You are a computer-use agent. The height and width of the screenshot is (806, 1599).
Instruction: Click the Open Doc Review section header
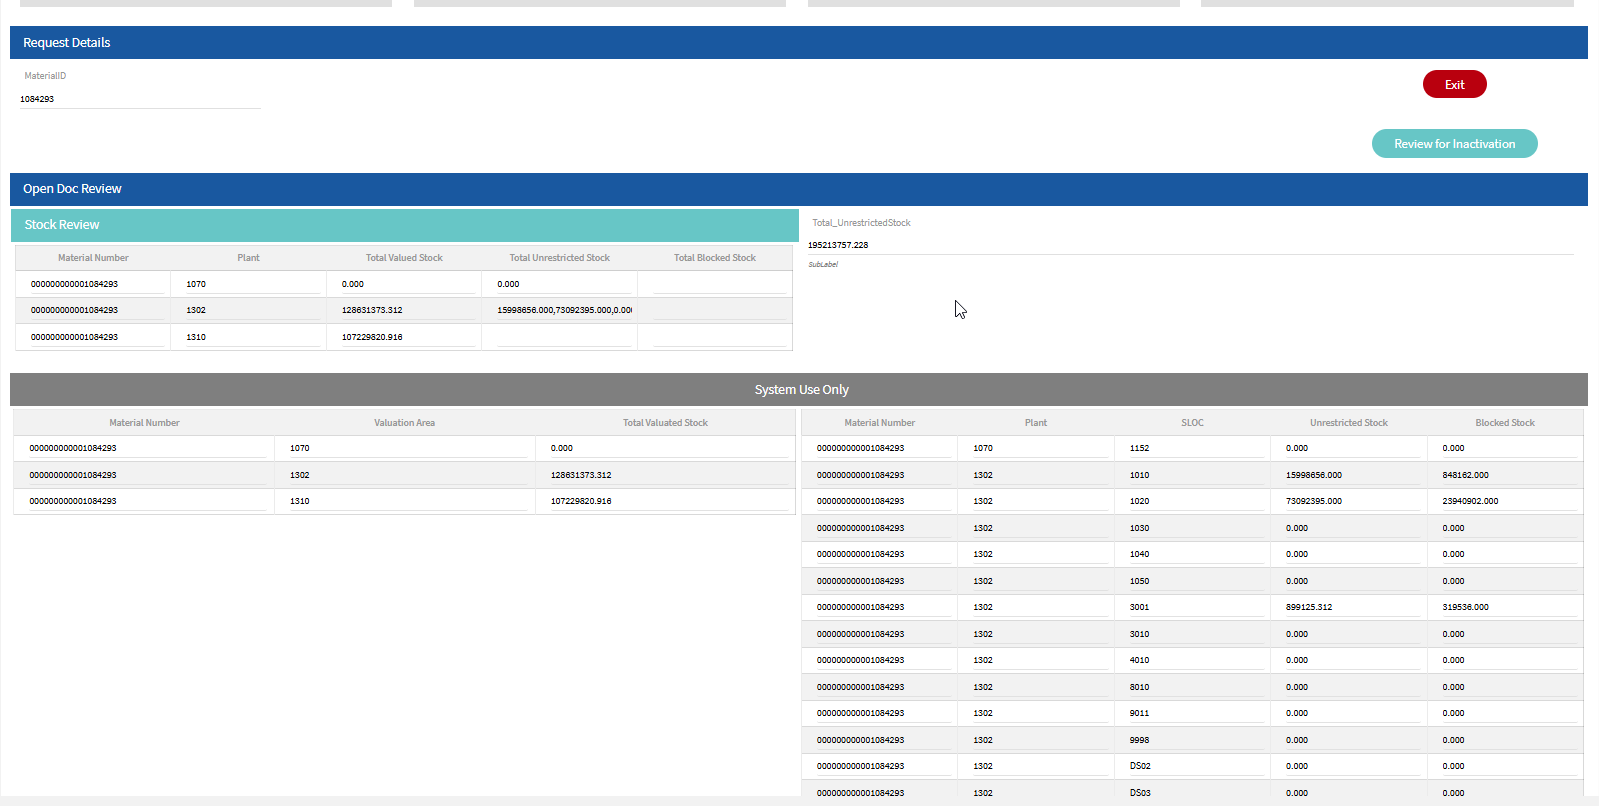[799, 189]
